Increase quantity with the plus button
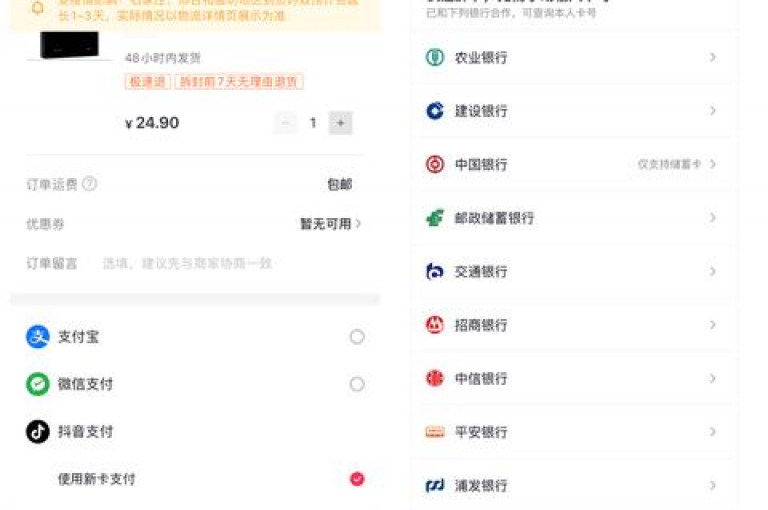The image size is (768, 510). 340,122
